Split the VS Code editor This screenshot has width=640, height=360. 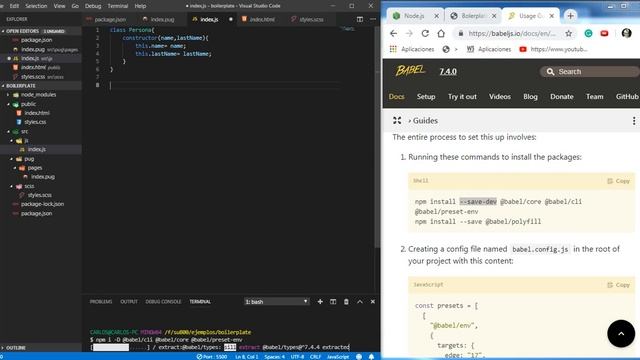point(360,19)
